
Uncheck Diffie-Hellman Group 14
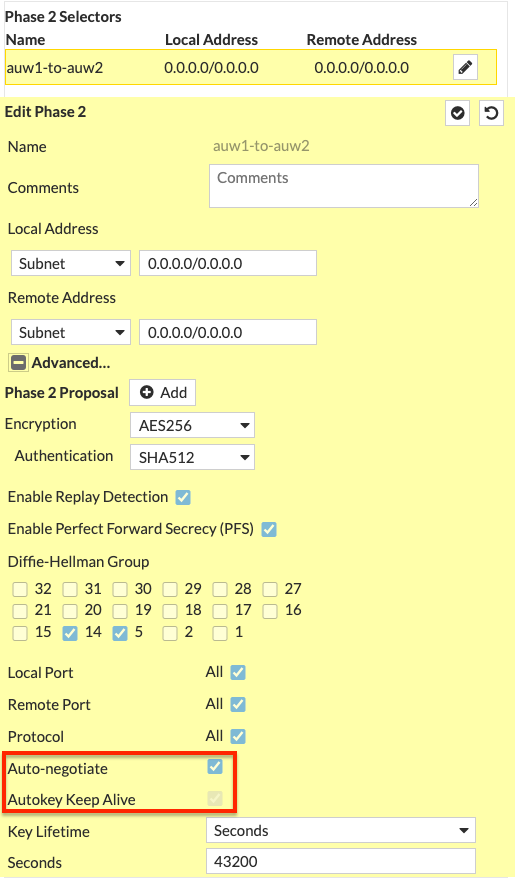coord(70,633)
